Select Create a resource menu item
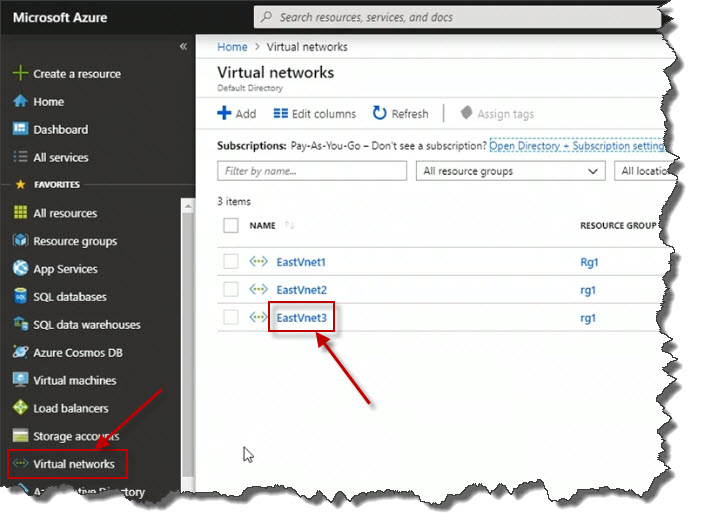Image resolution: width=701 pixels, height=524 pixels. point(77,74)
